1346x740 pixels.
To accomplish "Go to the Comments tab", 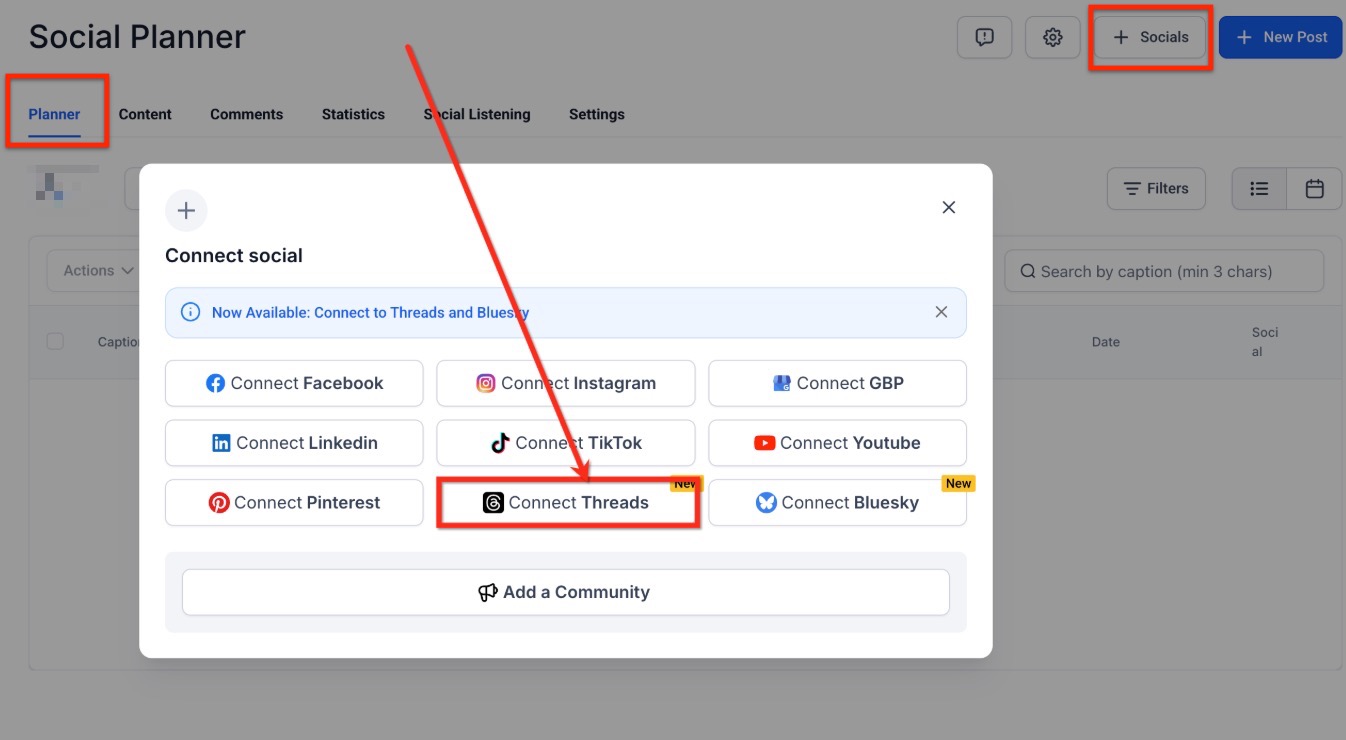I will (x=246, y=114).
